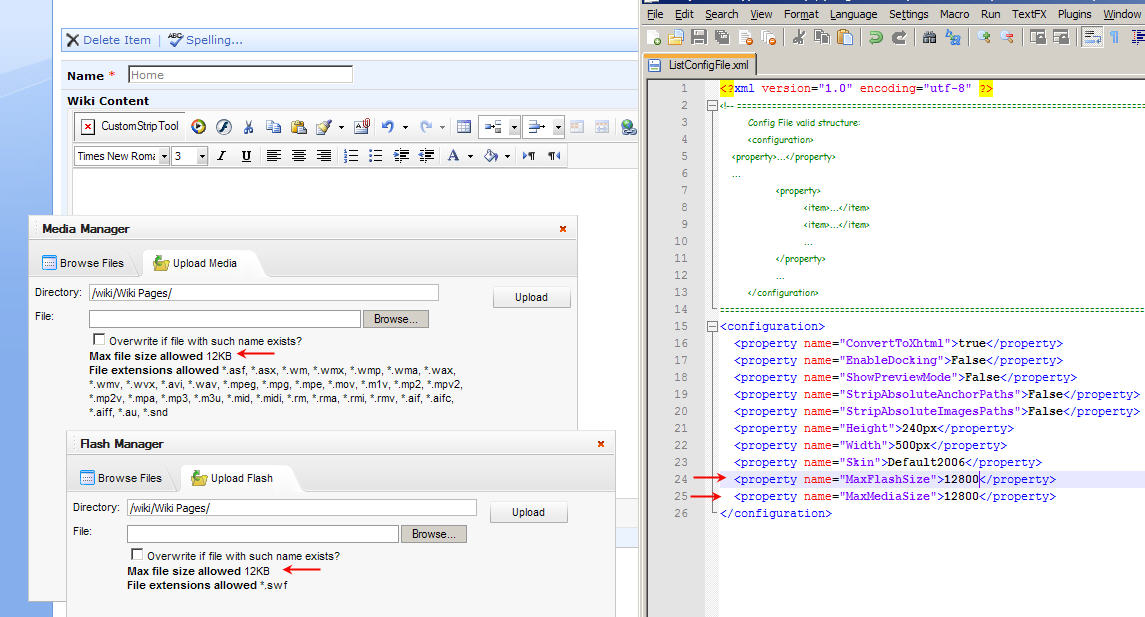Open the Media Manager toolbar icon

coord(199,127)
